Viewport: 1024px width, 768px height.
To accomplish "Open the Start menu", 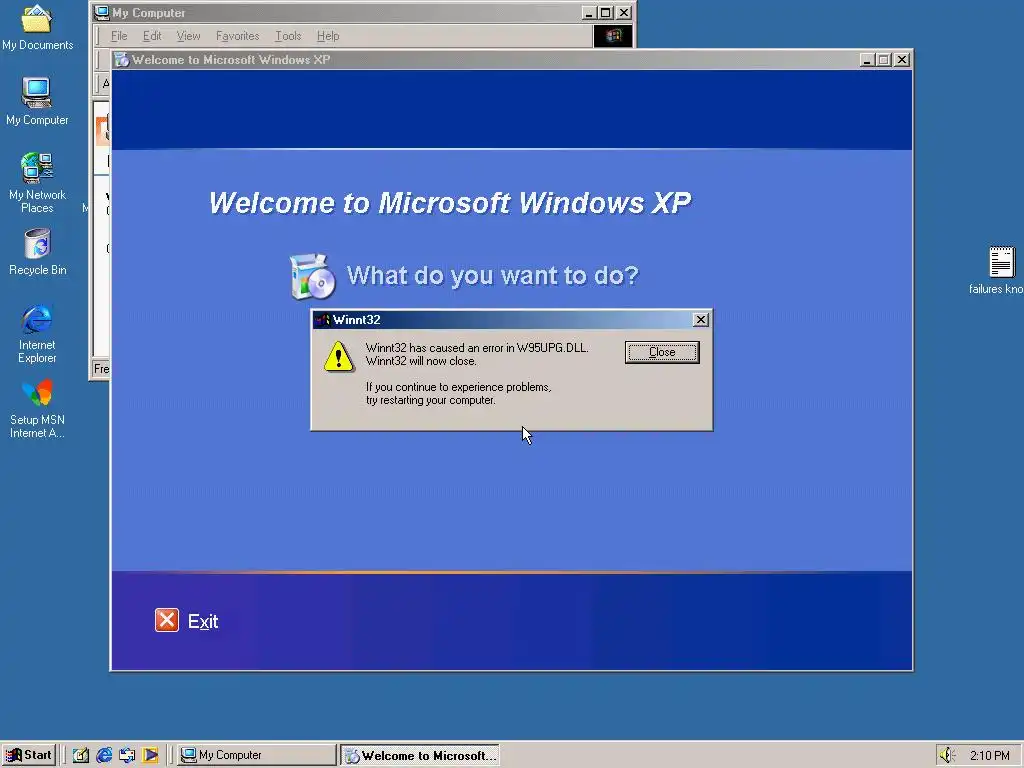I will point(29,755).
